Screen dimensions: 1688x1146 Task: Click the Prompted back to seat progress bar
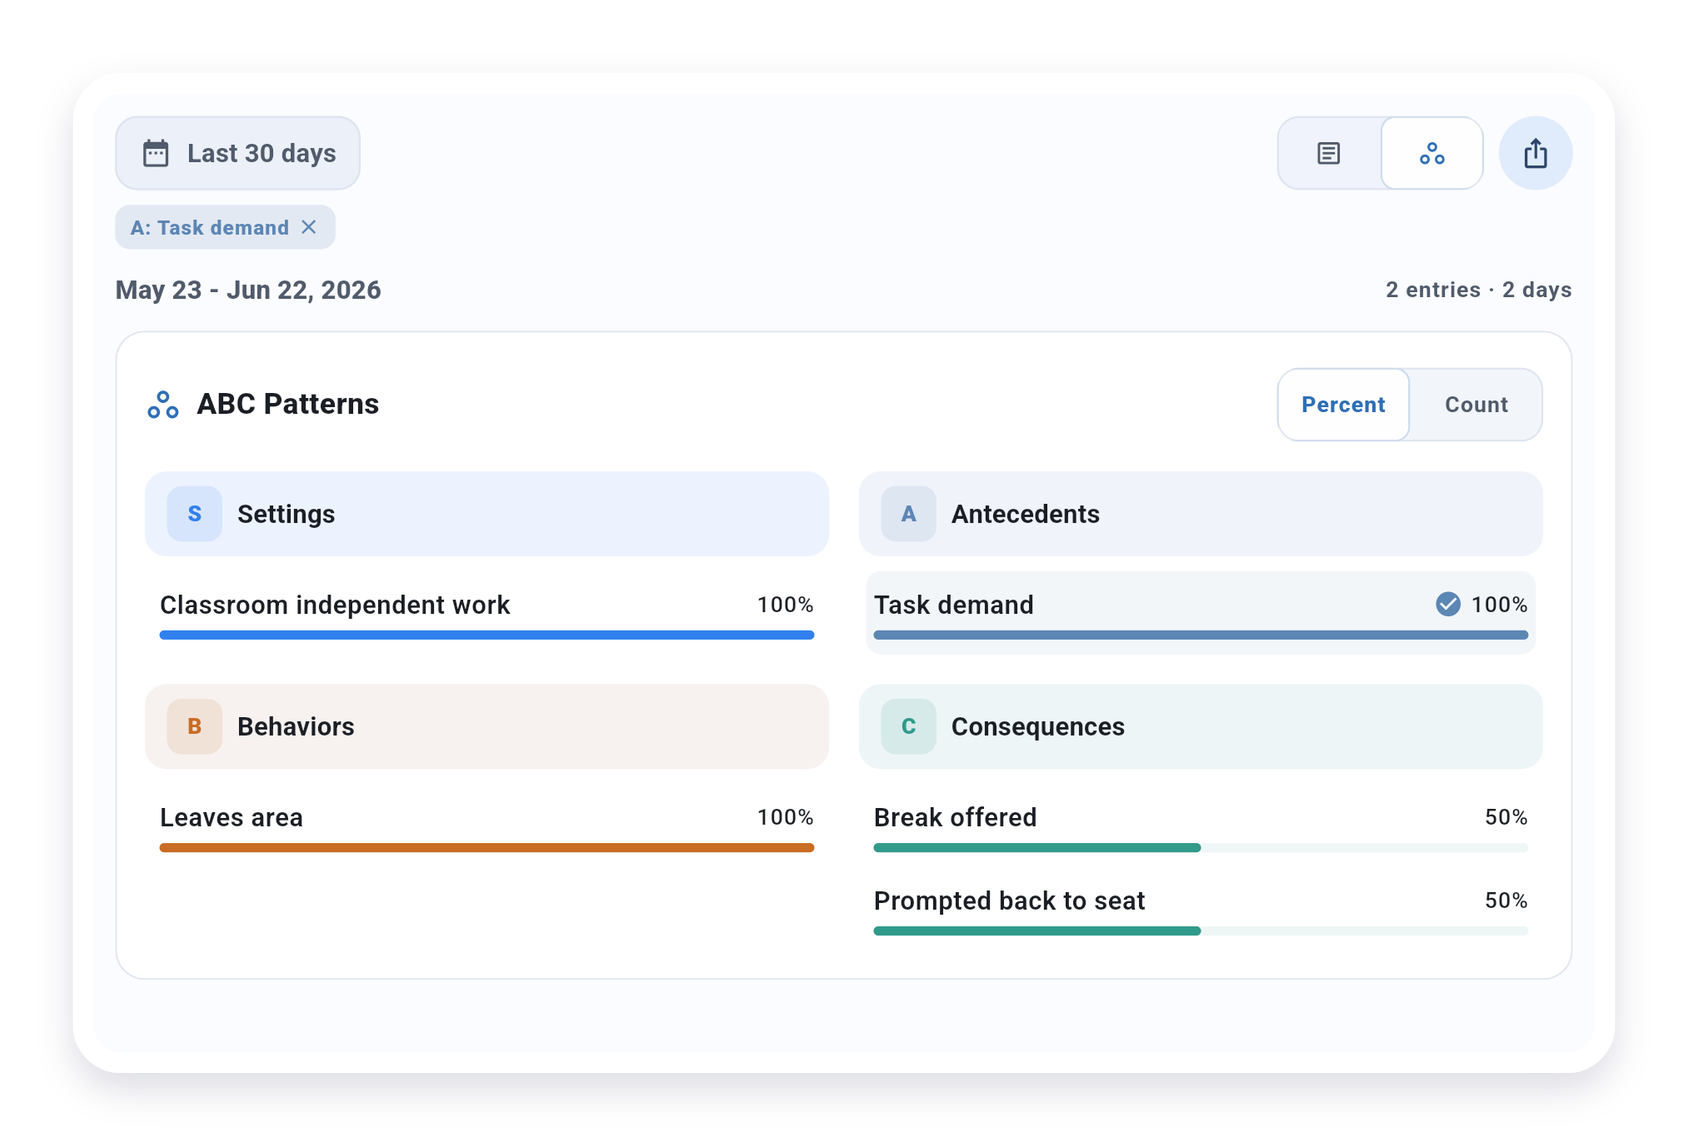(1201, 931)
